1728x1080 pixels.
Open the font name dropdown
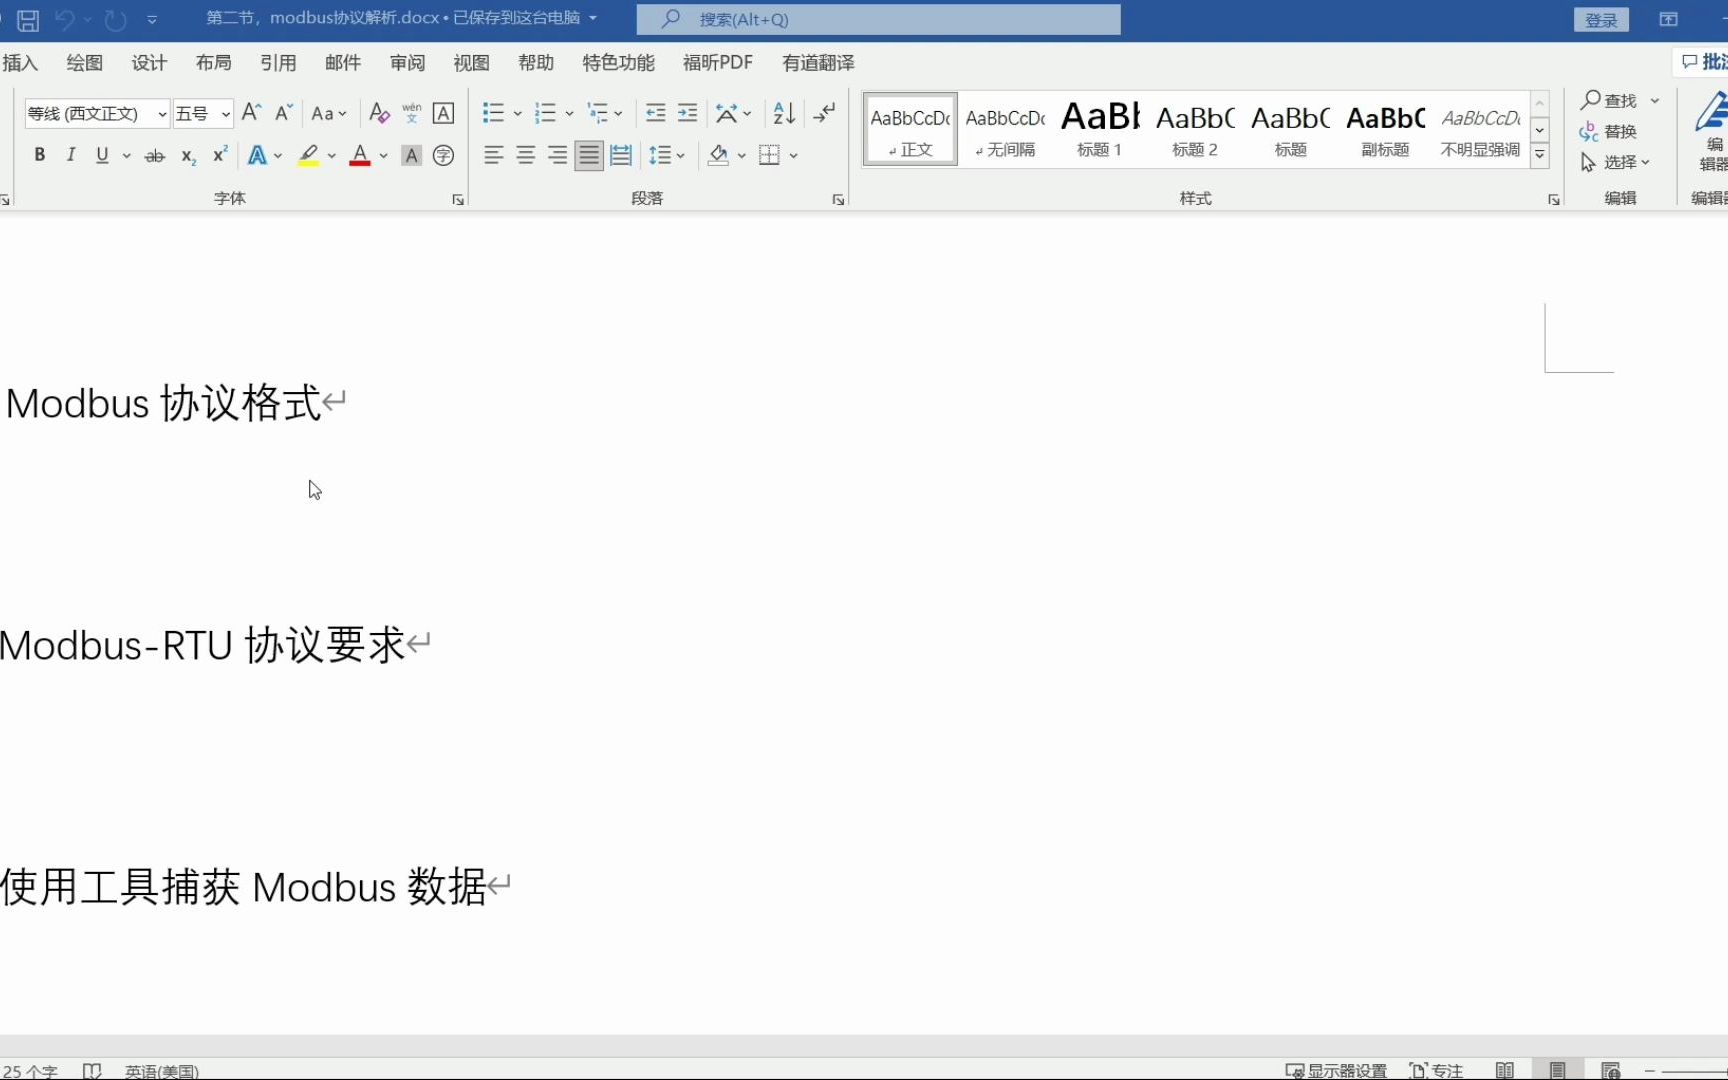pyautogui.click(x=162, y=114)
